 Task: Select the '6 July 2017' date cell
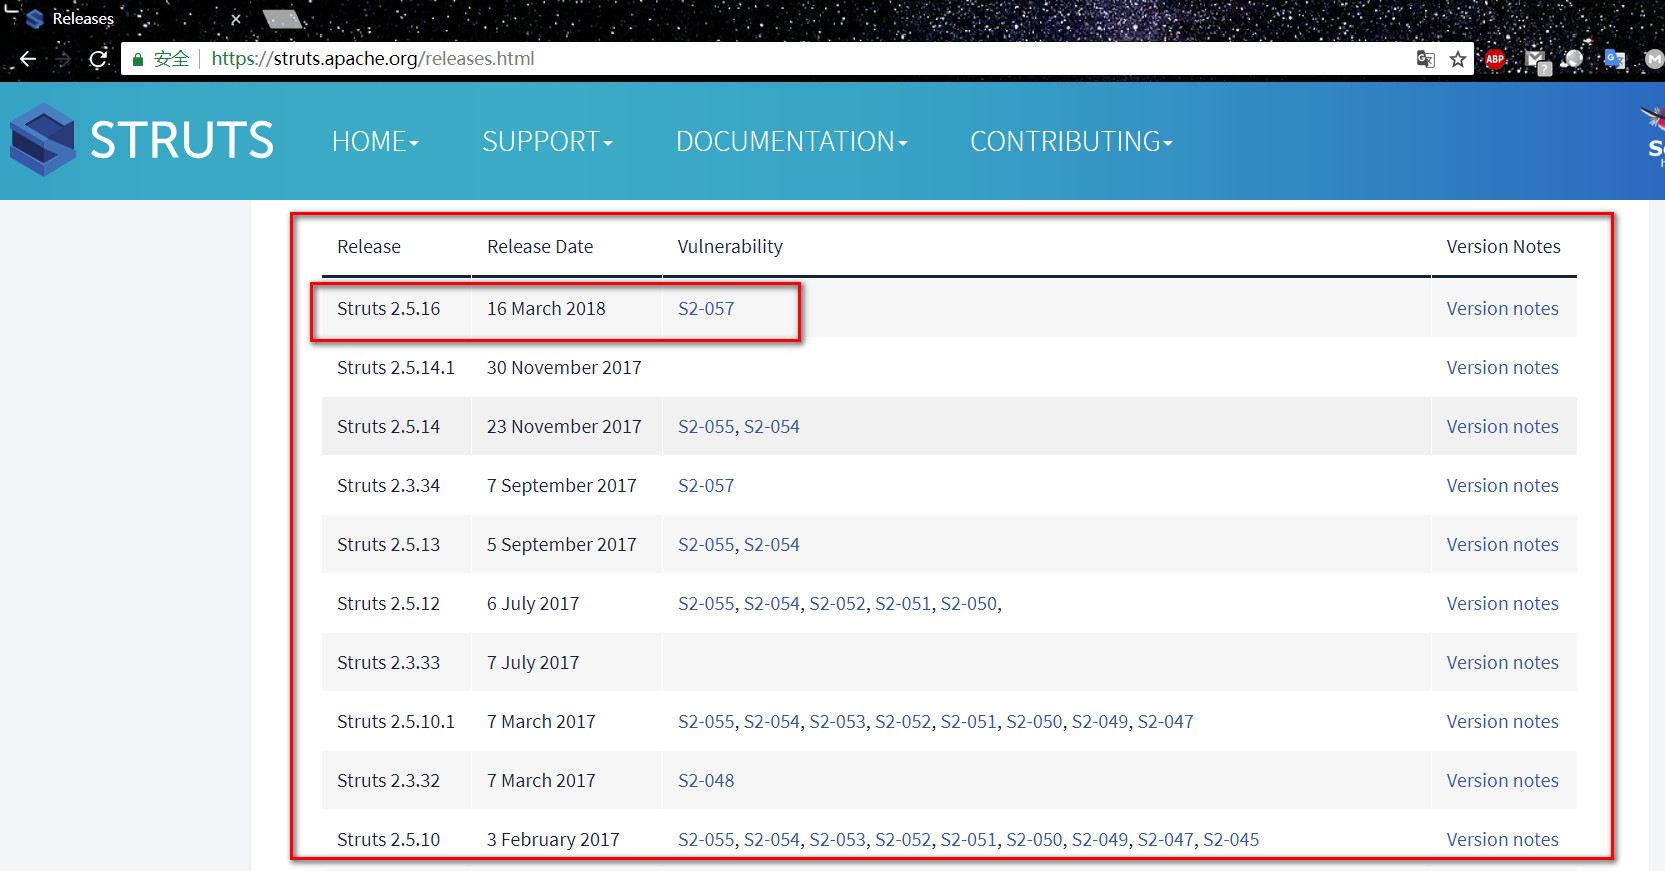coord(567,604)
